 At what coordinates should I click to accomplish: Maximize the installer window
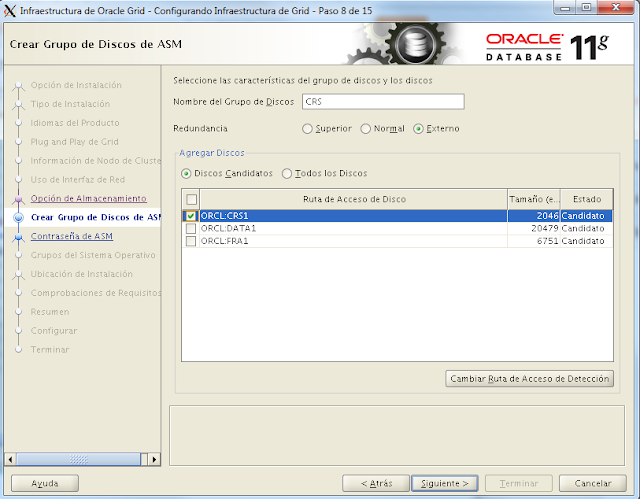pos(586,8)
